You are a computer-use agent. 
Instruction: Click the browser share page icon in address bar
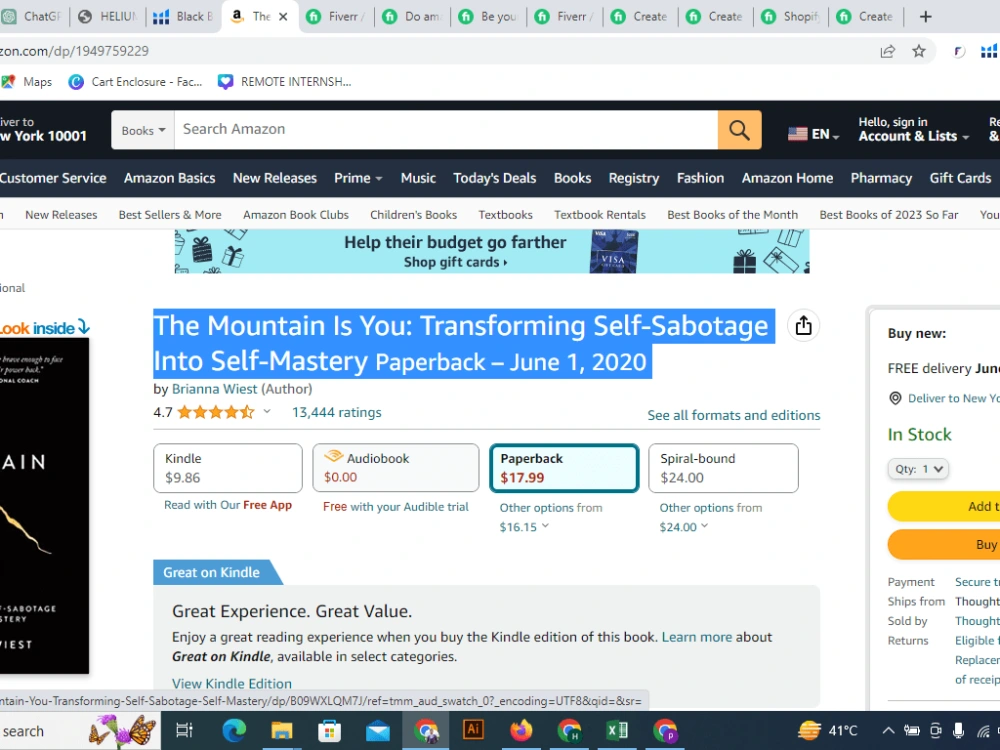(x=887, y=51)
